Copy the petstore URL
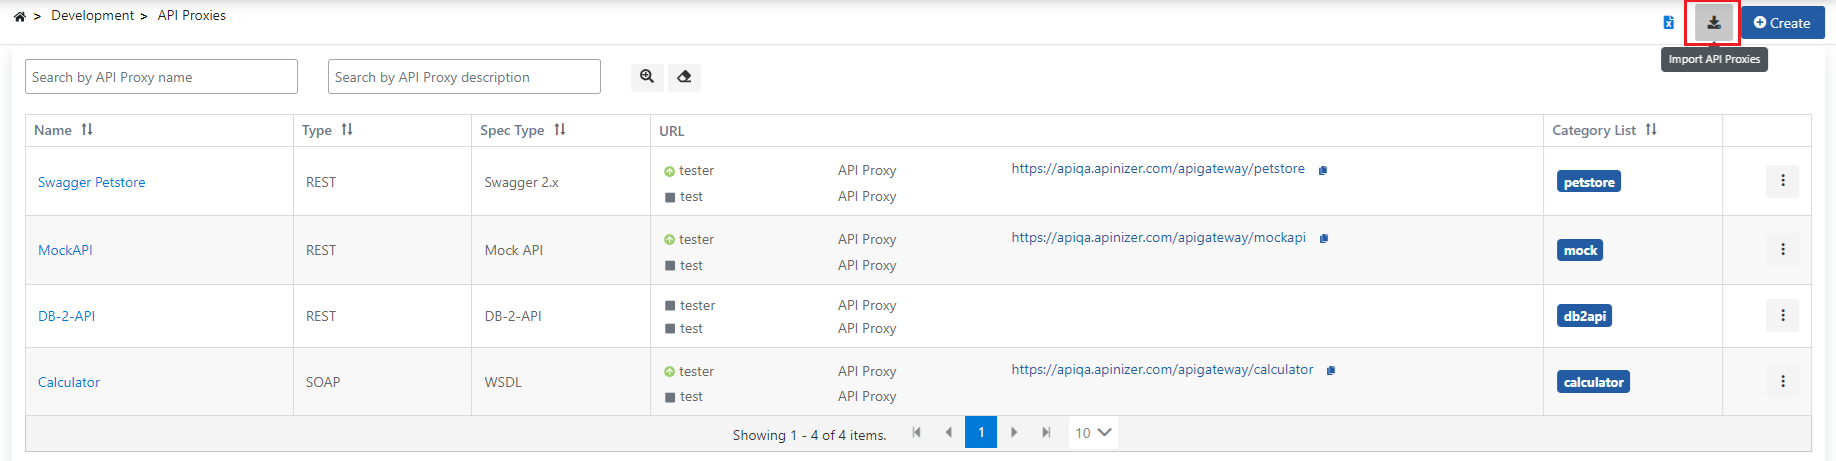 1323,170
